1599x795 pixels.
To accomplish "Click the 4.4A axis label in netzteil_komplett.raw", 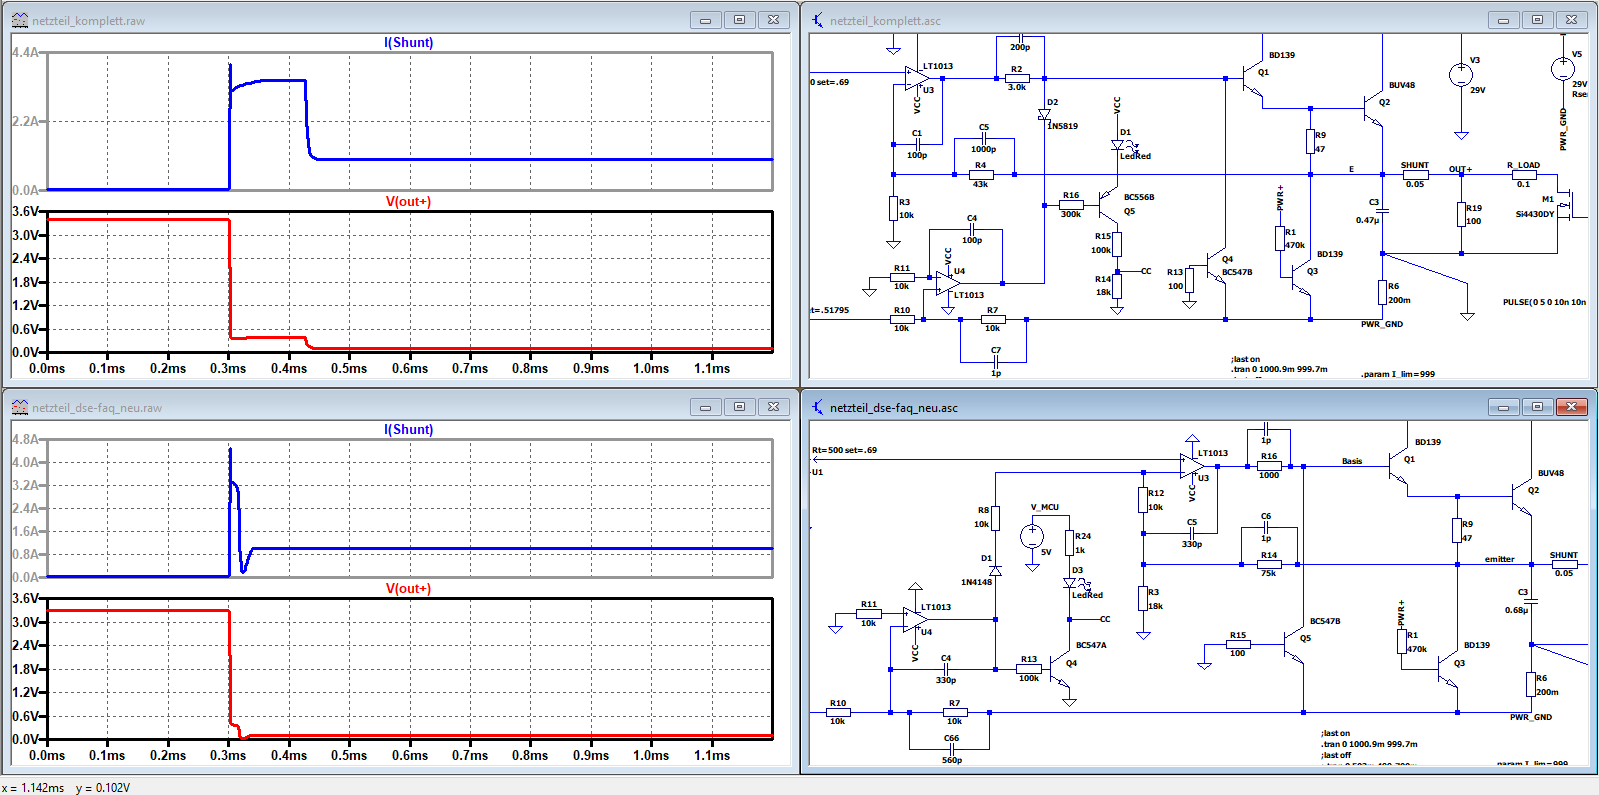I will point(25,52).
